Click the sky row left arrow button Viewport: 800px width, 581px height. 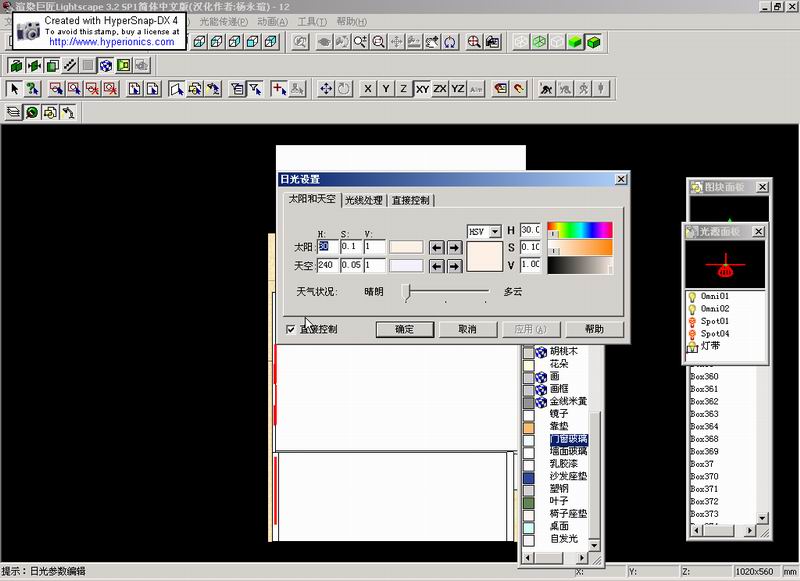point(437,266)
